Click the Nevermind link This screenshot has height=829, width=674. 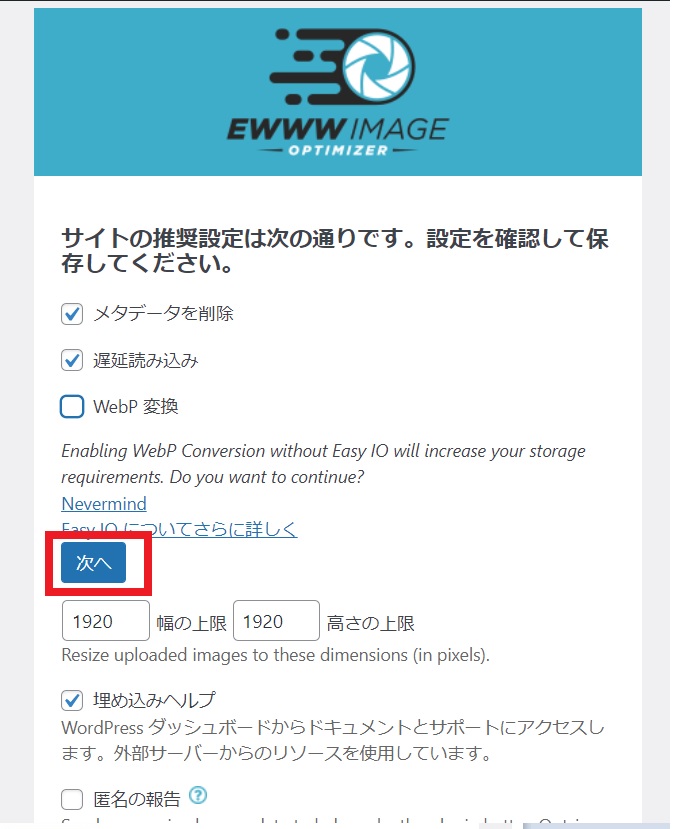pyautogui.click(x=104, y=504)
